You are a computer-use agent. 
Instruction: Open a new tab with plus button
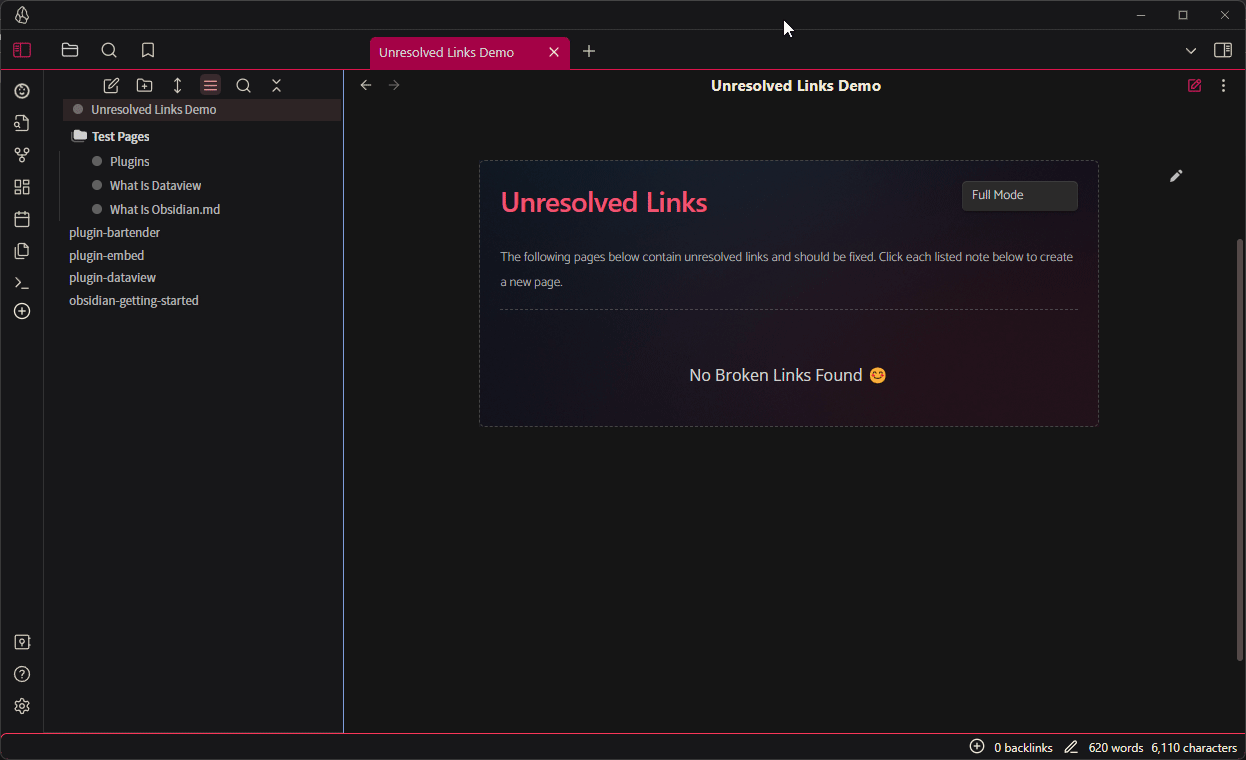click(x=589, y=51)
